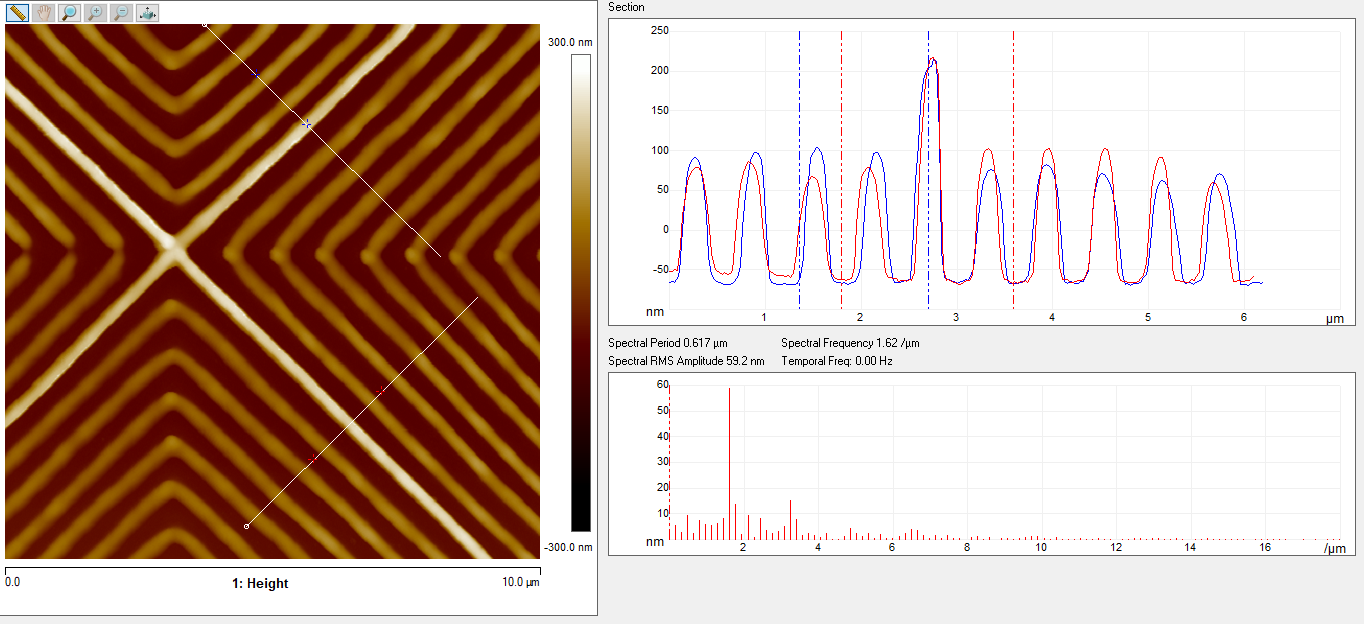This screenshot has height=624, width=1364.
Task: Choose the plain magnifier zoom tool
Action: (x=69, y=13)
